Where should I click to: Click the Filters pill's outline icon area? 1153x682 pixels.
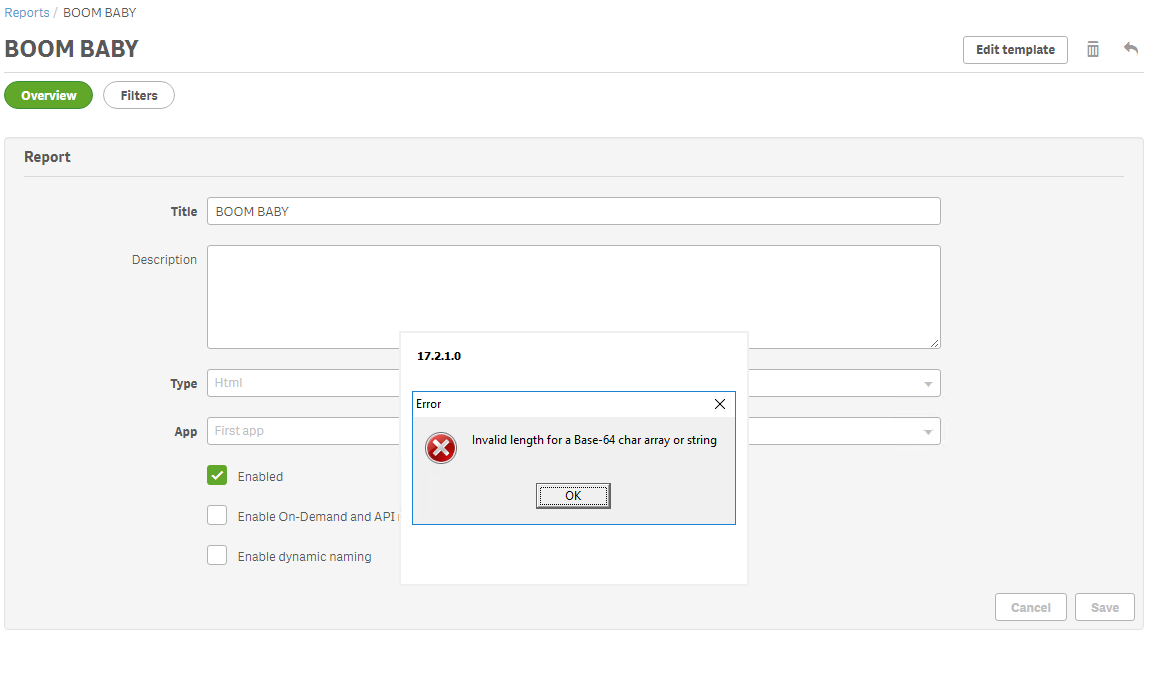pyautogui.click(x=138, y=95)
